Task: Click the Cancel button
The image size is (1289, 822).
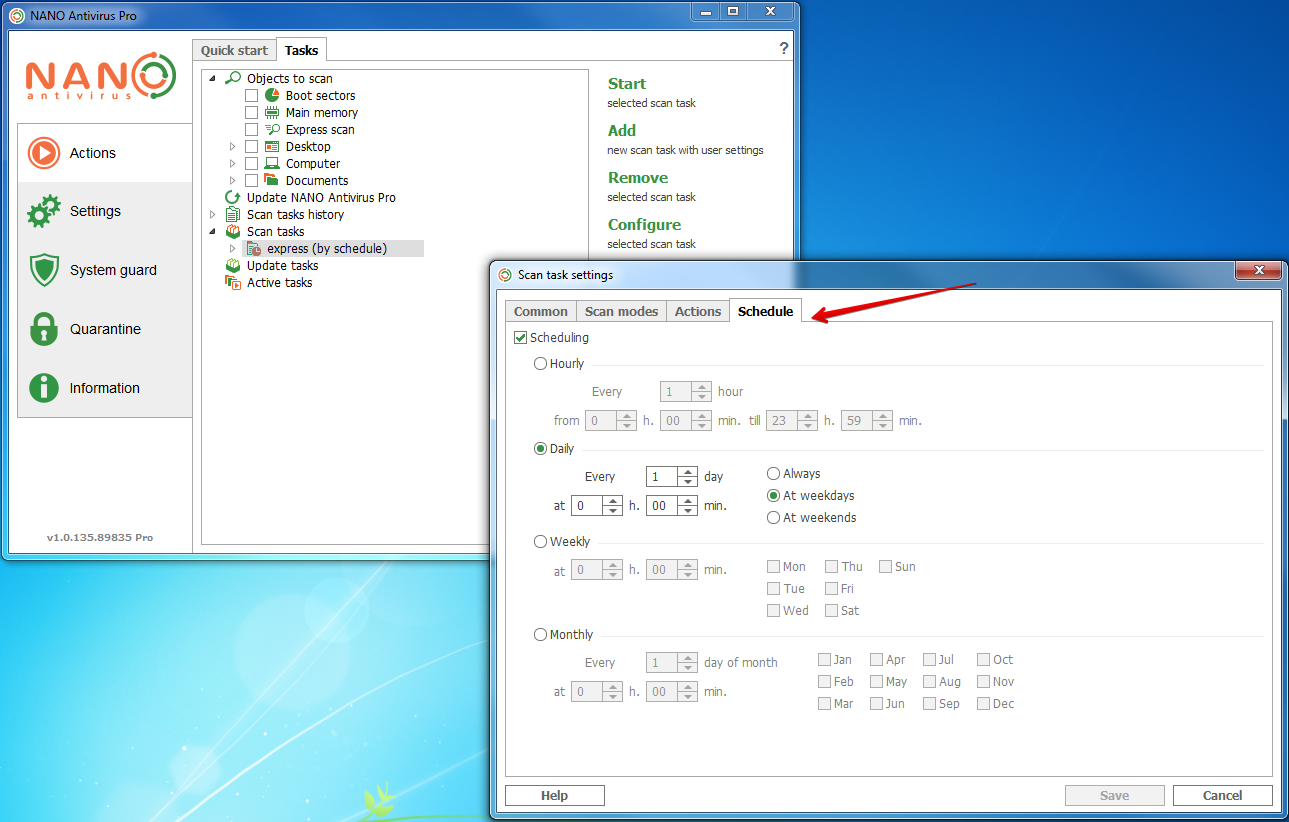Action: [1222, 796]
